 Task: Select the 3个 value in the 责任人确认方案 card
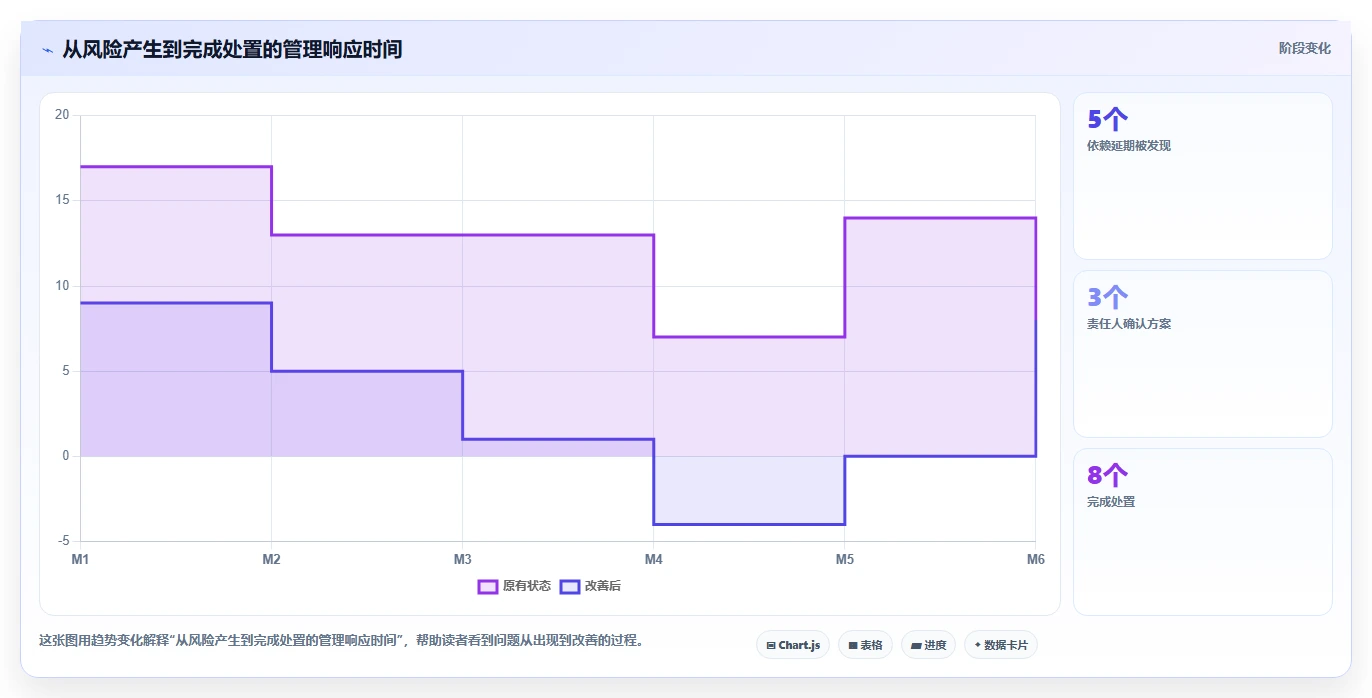(x=1107, y=298)
